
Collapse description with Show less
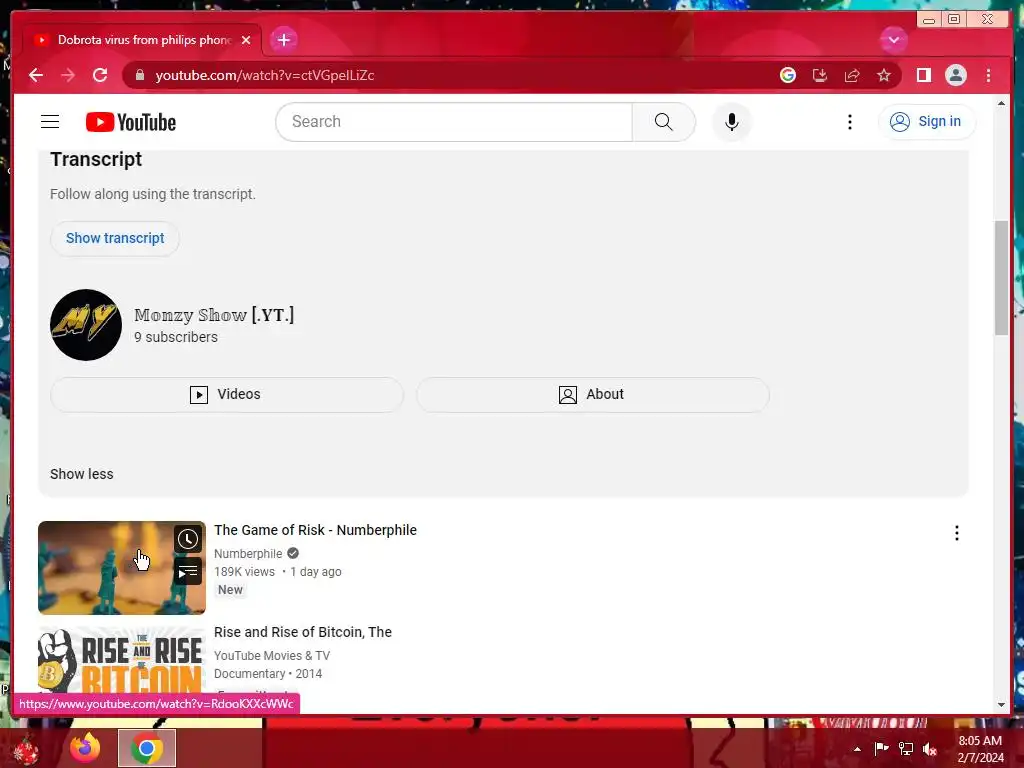pos(82,474)
